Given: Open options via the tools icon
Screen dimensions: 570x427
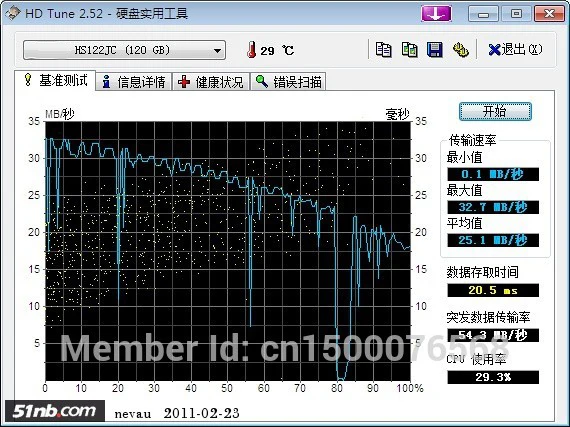Looking at the screenshot, I should pyautogui.click(x=461, y=50).
